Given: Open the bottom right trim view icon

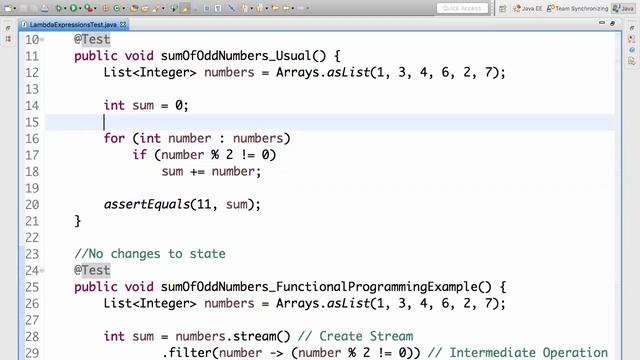Looking at the screenshot, I should tap(632, 62).
